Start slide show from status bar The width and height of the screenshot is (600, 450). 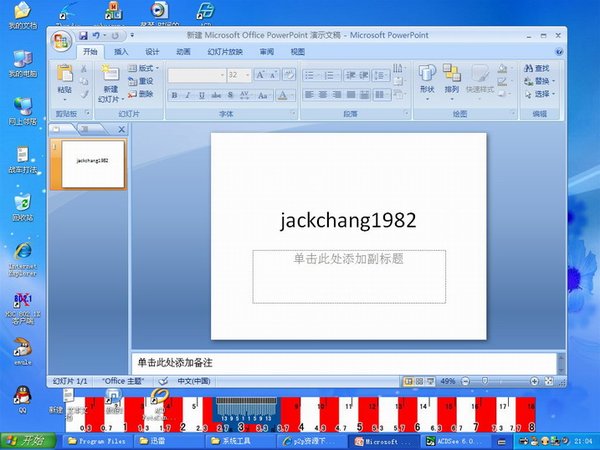tap(430, 381)
